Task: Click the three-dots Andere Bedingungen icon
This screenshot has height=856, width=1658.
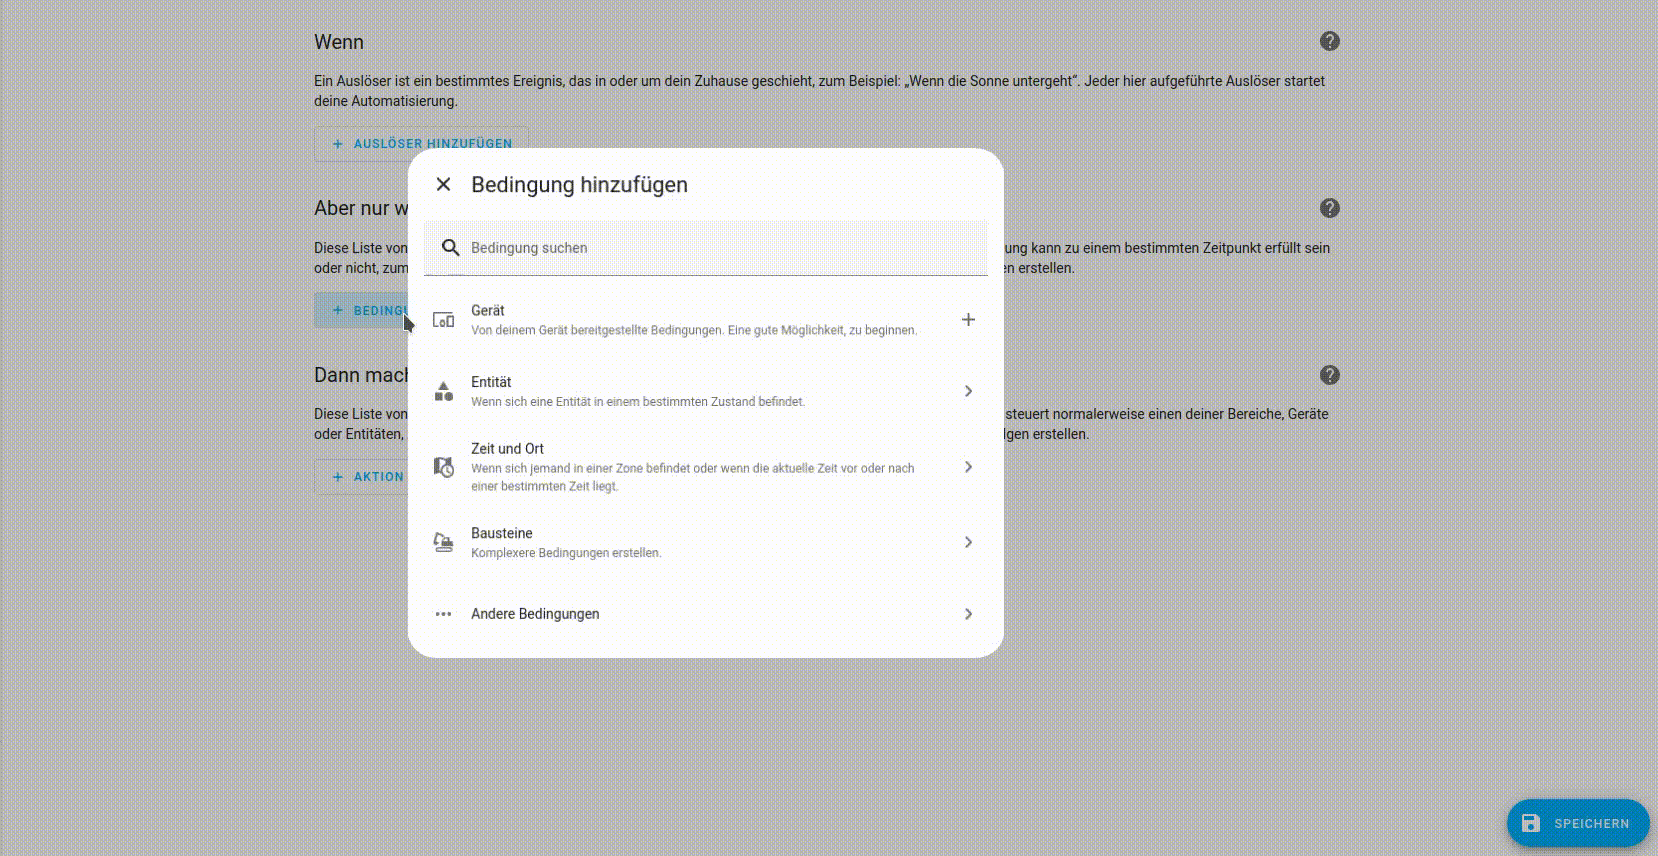Action: (x=443, y=614)
